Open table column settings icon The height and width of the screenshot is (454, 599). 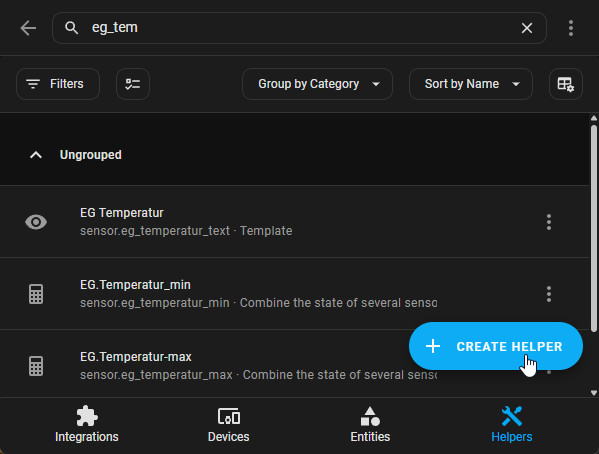click(x=565, y=84)
